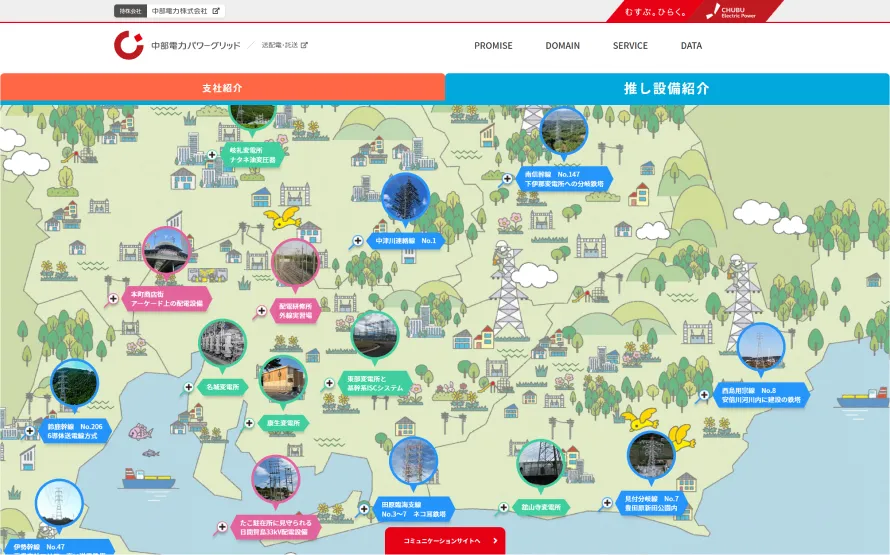Image resolution: width=890 pixels, height=555 pixels.
Task: Open the SERVICE menu
Action: [630, 46]
